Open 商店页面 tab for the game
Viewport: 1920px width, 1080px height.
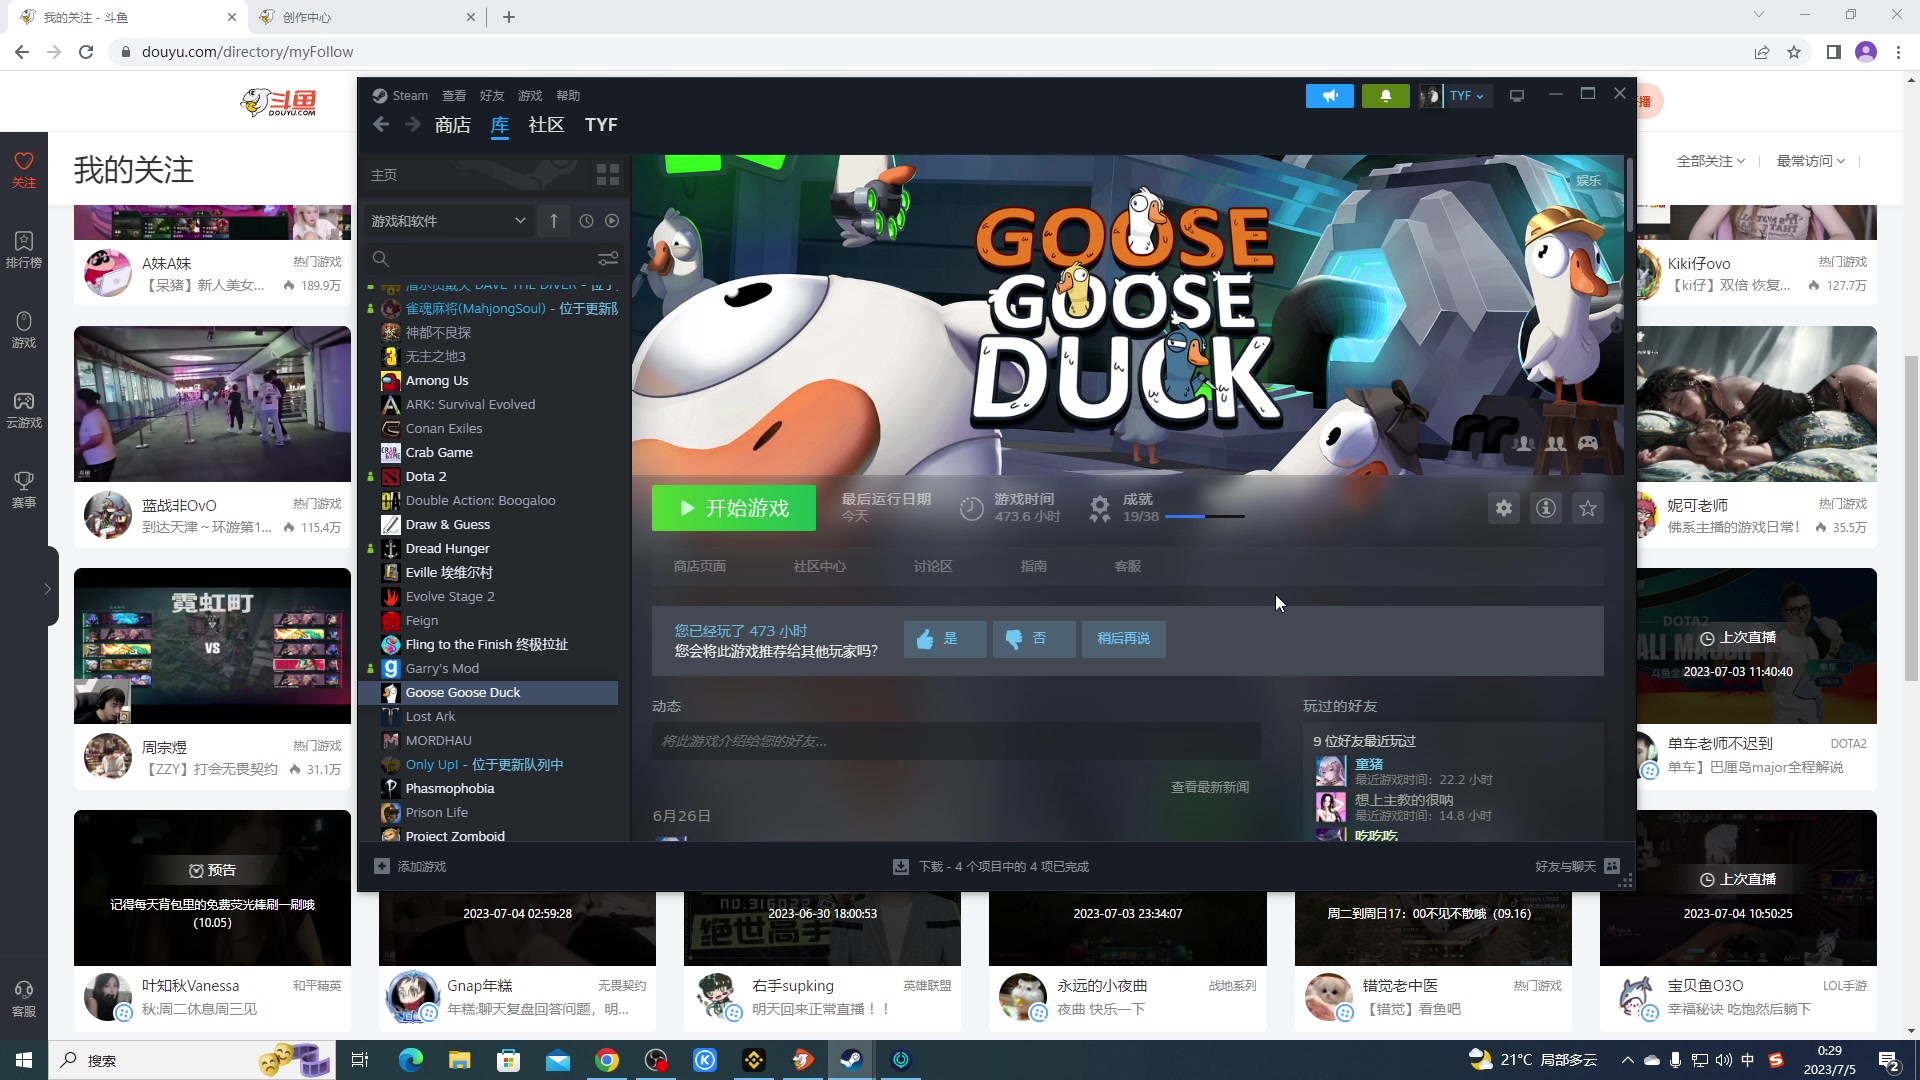pyautogui.click(x=700, y=566)
